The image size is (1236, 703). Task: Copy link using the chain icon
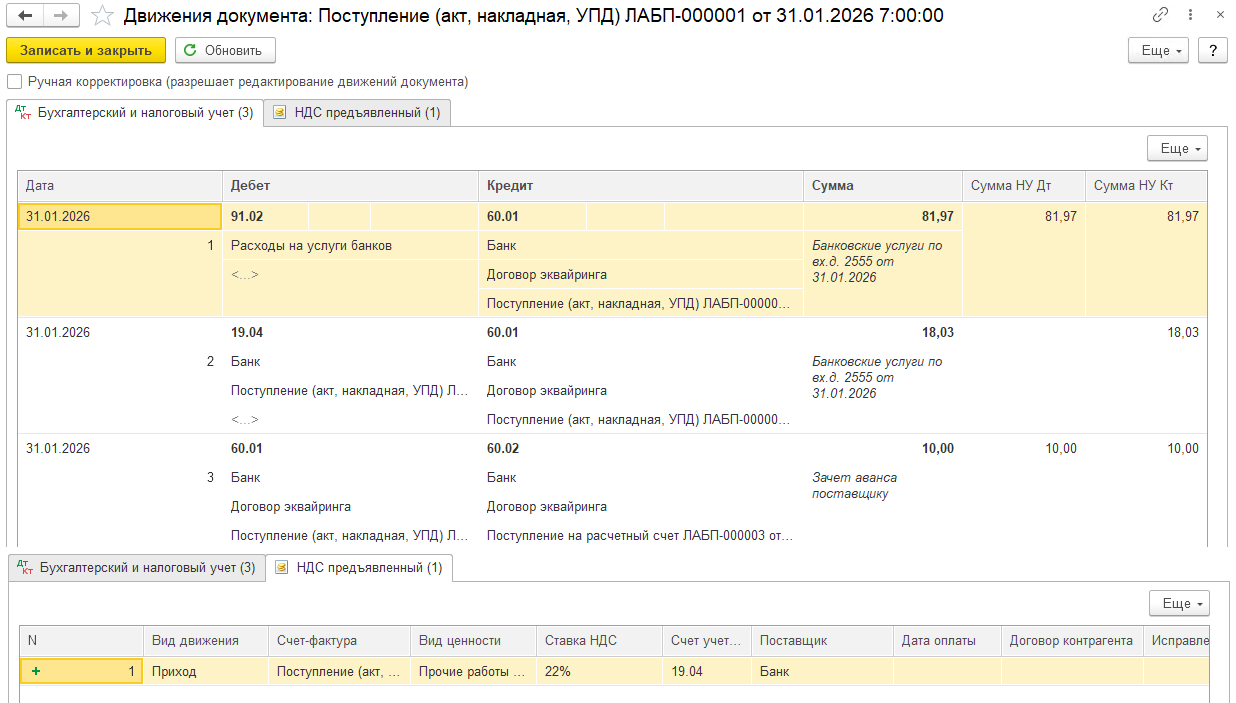pyautogui.click(x=1160, y=15)
